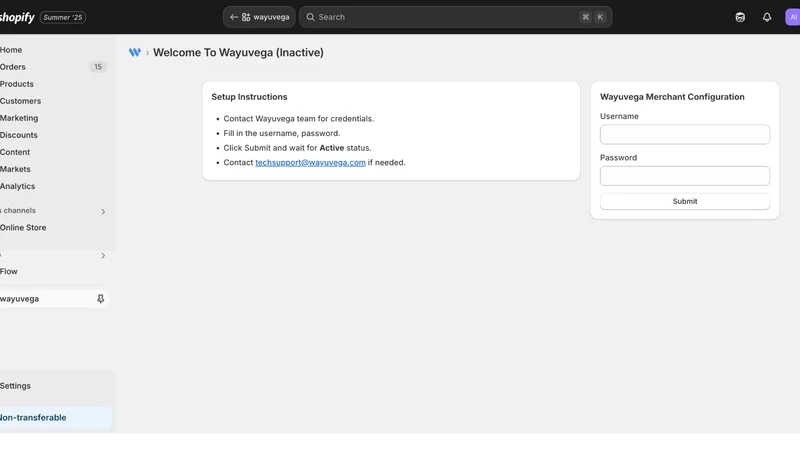The image size is (800, 450).
Task: Click the Summer '25 edition badge
Action: (63, 17)
